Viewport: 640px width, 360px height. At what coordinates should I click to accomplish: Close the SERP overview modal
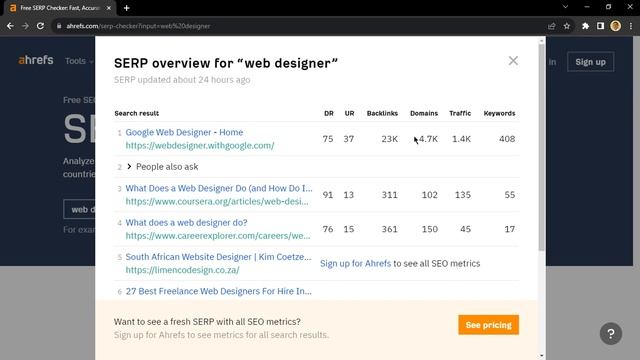(513, 61)
